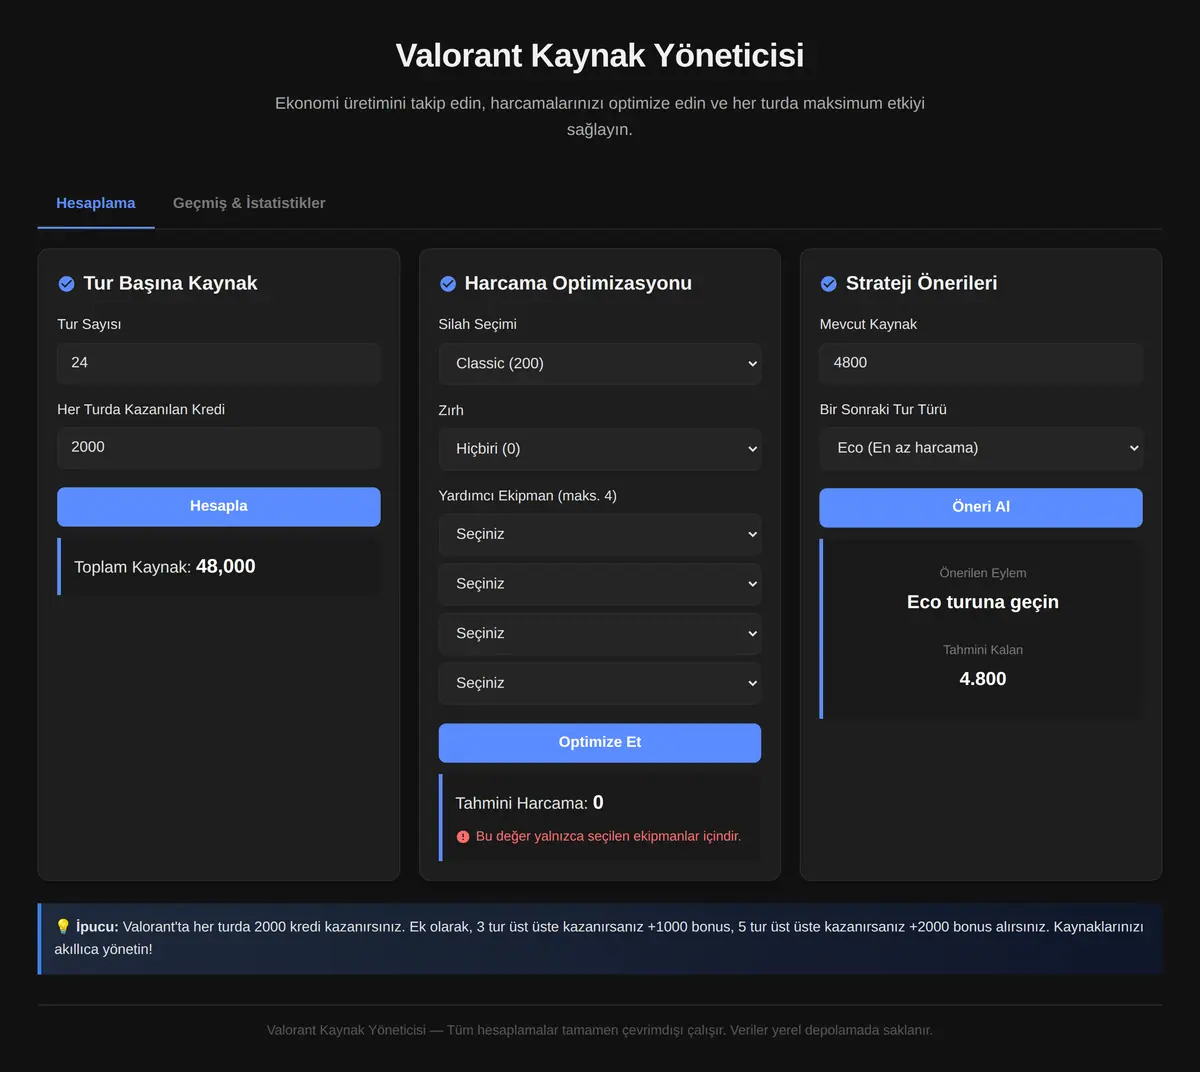
Task: Click the Yardımcı Ekipman (maks. 4) label
Action: point(527,496)
